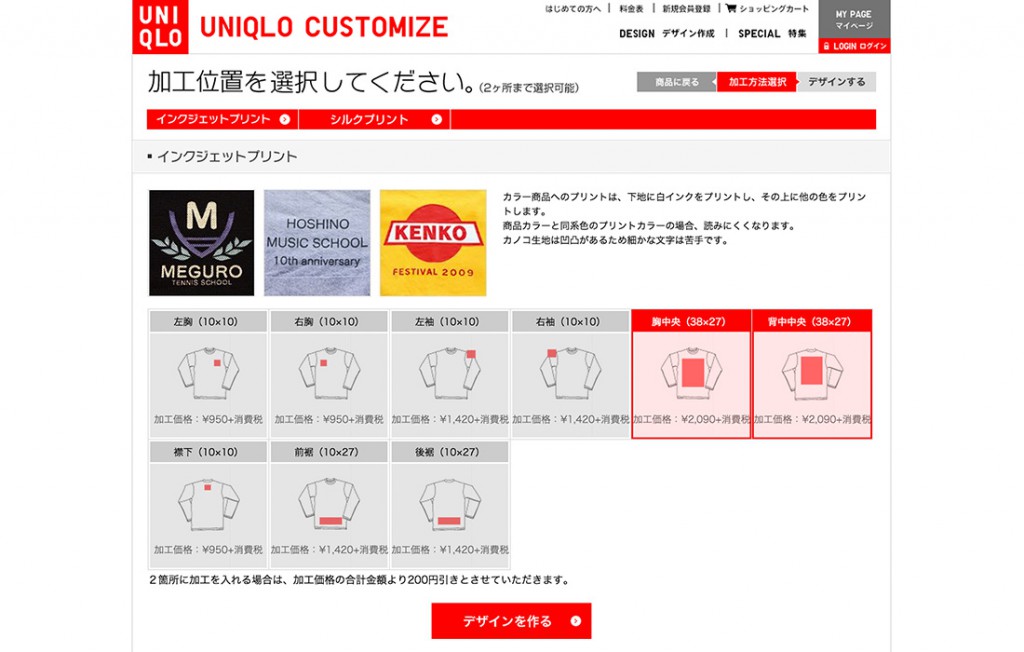Open the はじめての方へ link
The height and width of the screenshot is (652, 1024).
pos(573,8)
